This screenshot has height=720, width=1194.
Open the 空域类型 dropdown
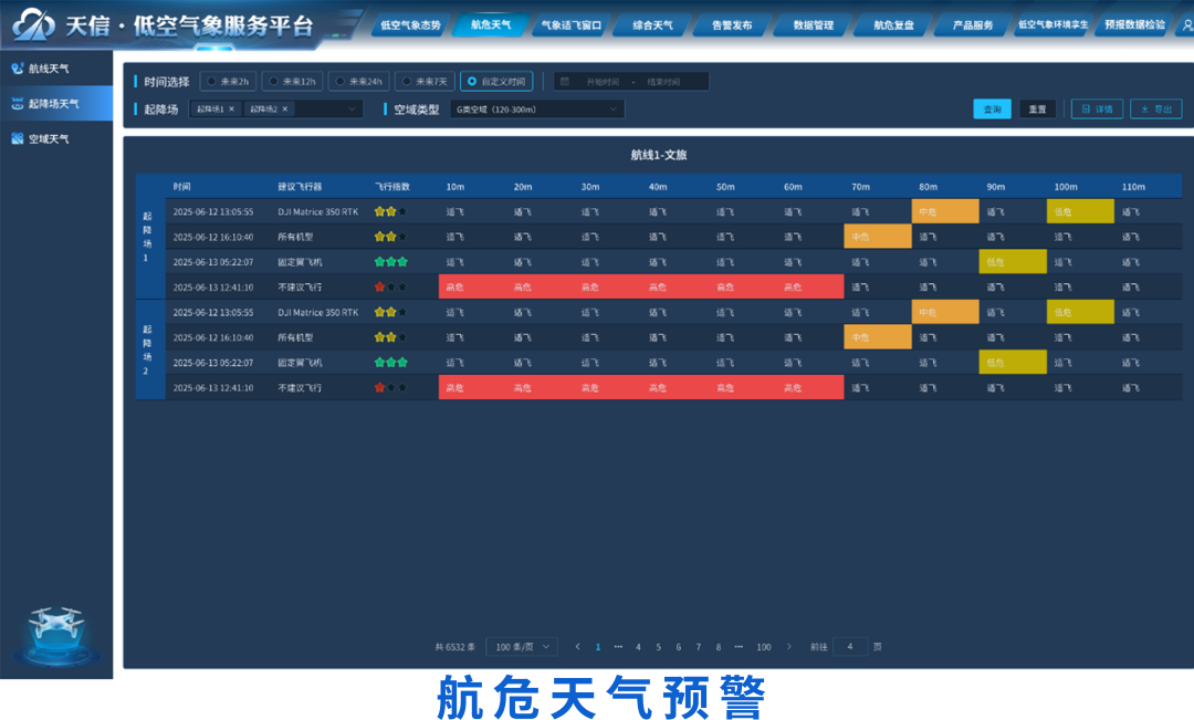[537, 109]
